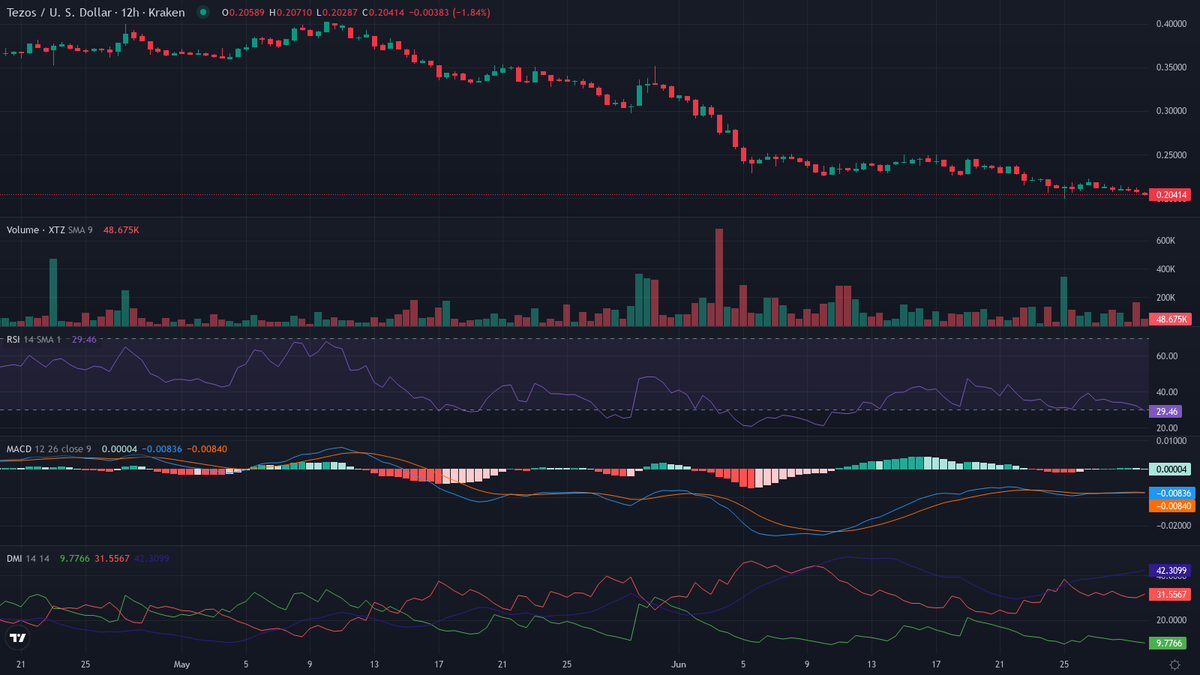Screen dimensions: 1200x675
Task: Click the purple 29.46 tag on RSI scale
Action: 1166,411
